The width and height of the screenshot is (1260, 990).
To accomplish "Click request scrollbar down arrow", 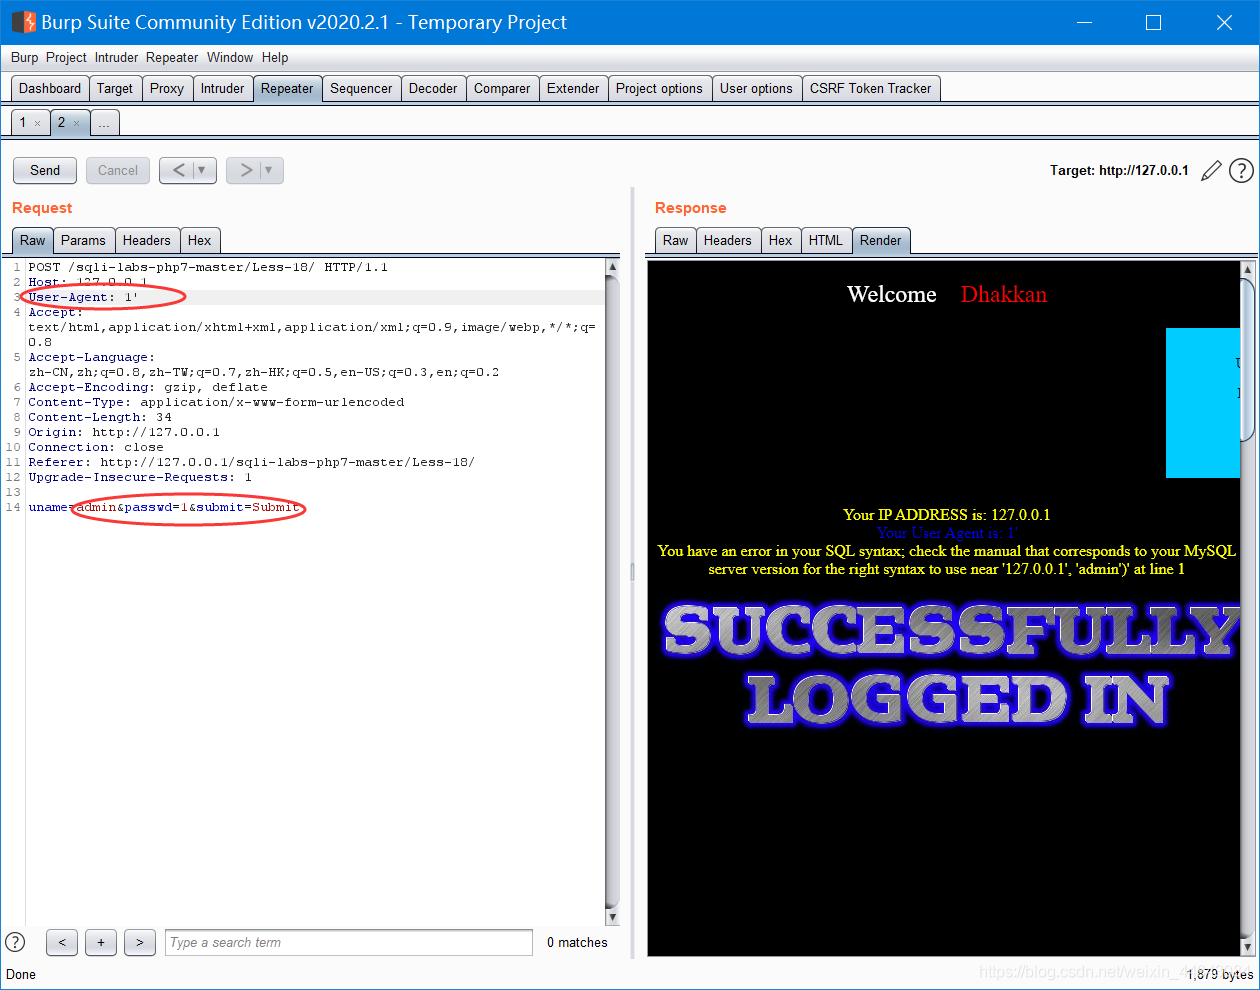I will click(612, 917).
